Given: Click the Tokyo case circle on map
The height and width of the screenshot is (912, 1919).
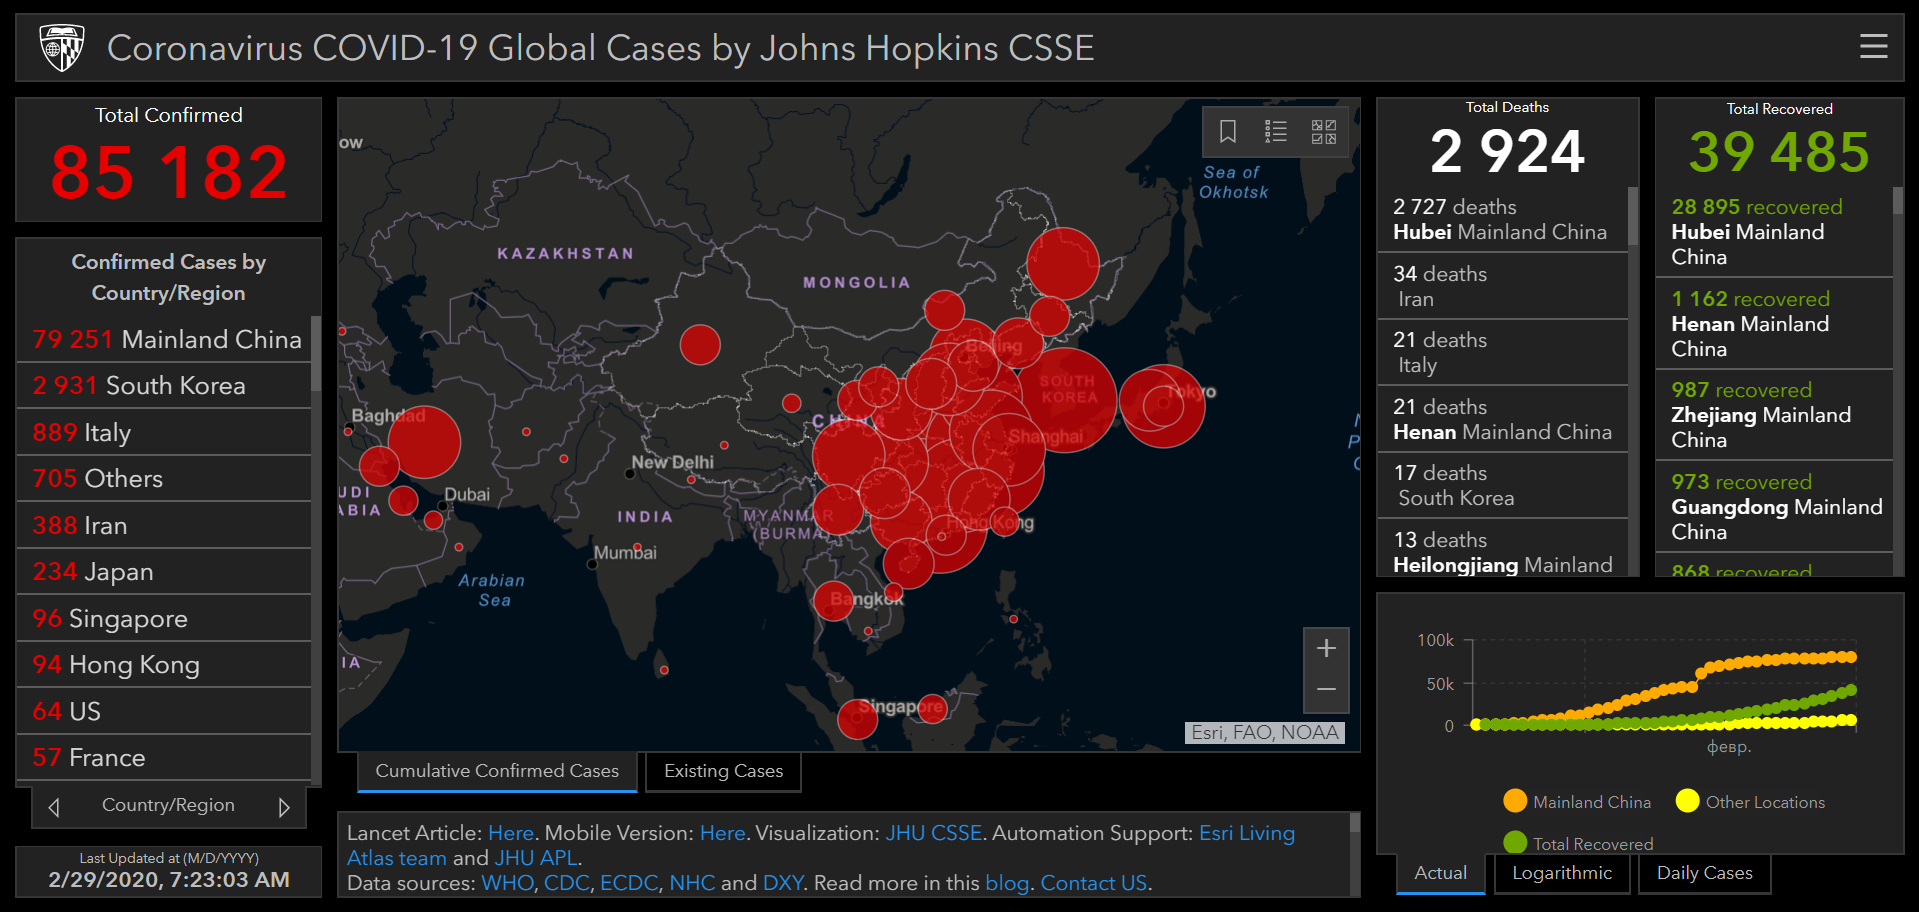Looking at the screenshot, I should click(x=1162, y=405).
